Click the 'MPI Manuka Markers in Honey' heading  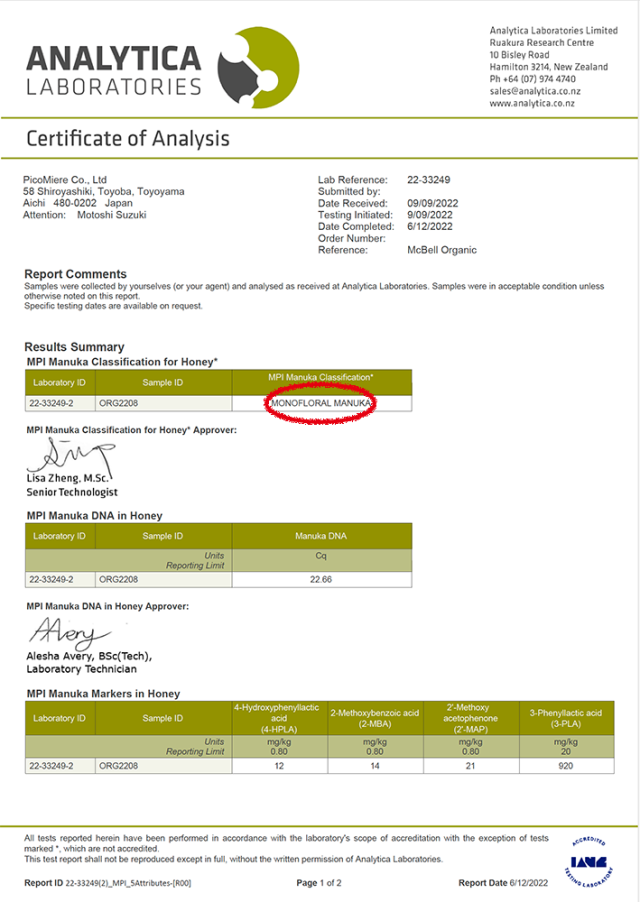(x=104, y=694)
